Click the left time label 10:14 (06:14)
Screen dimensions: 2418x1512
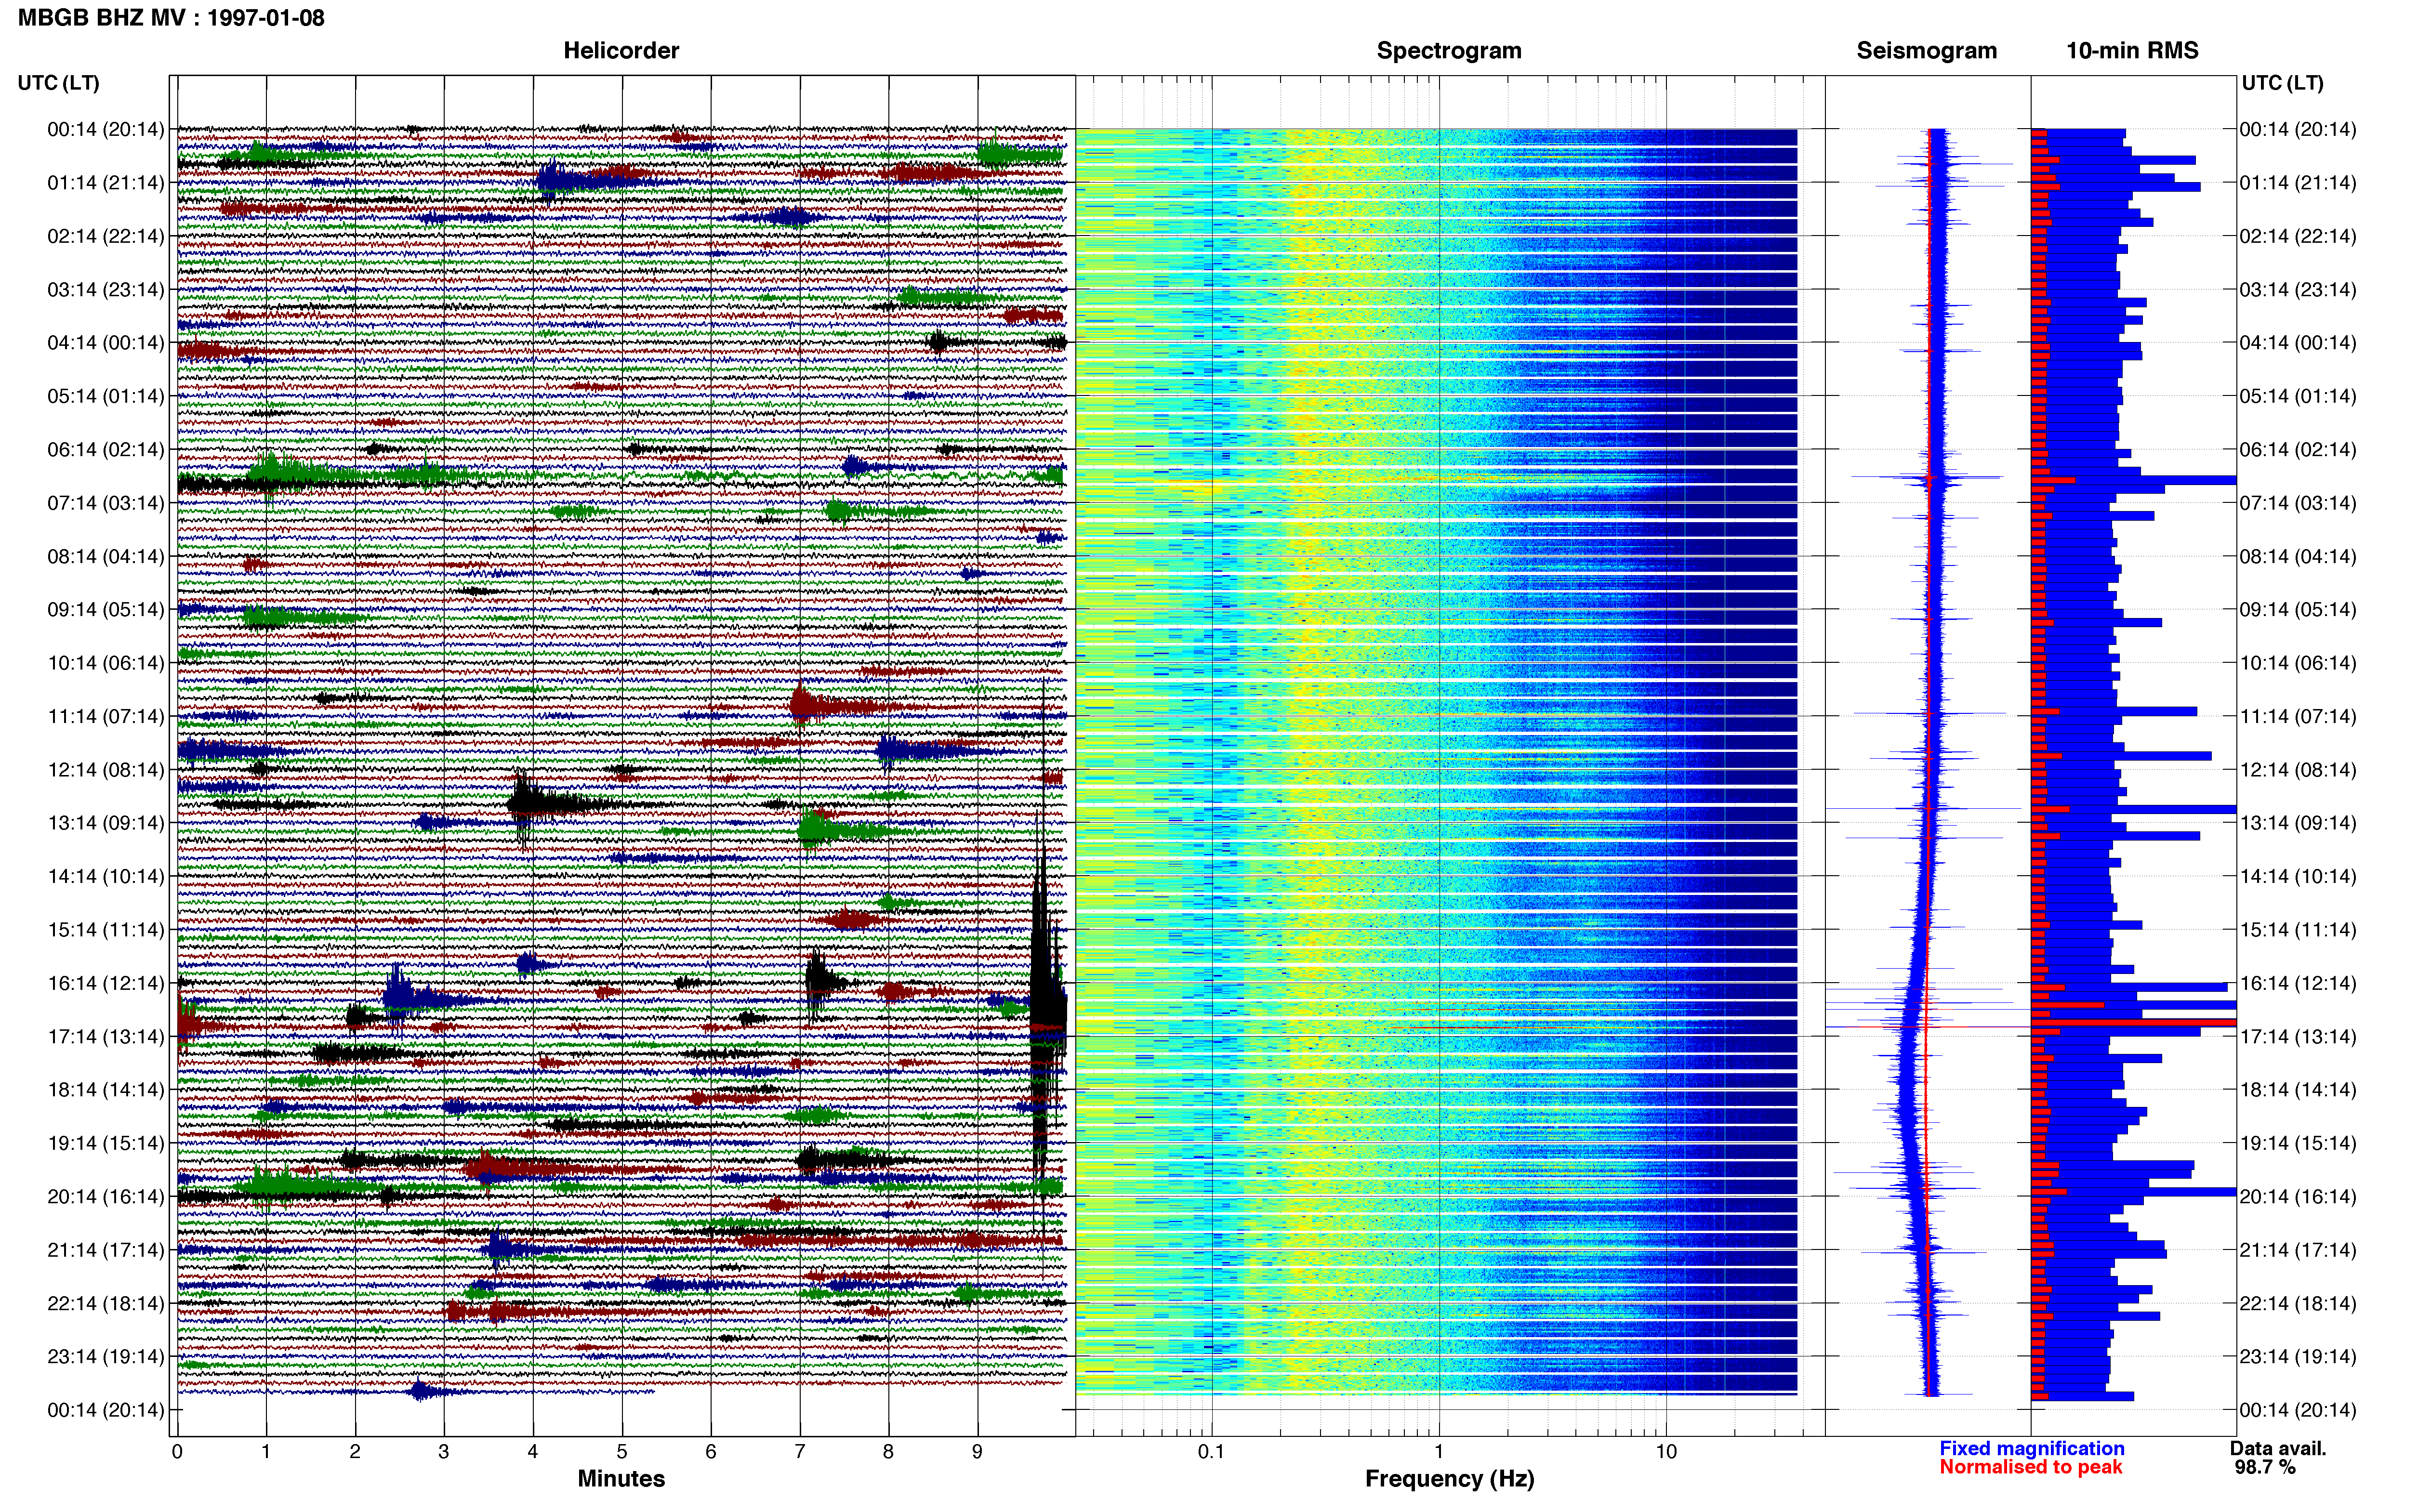click(x=106, y=663)
